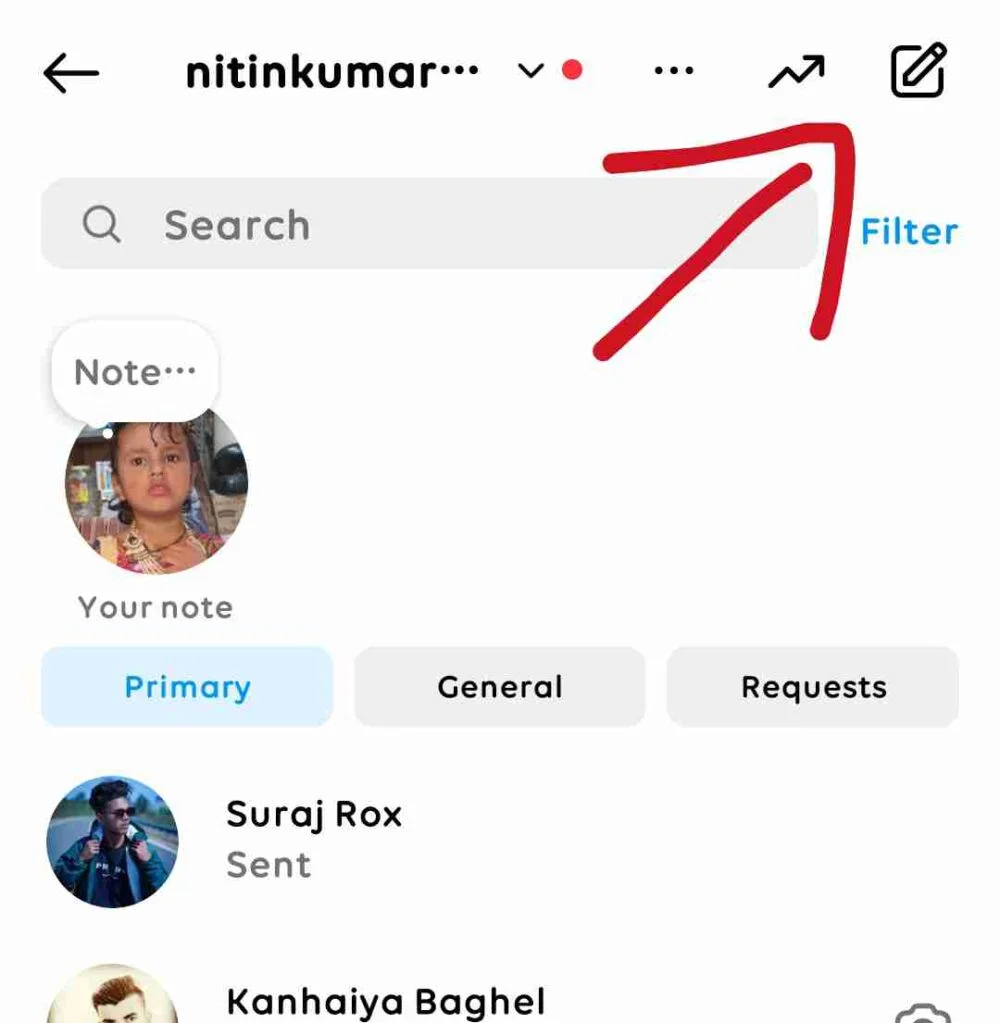Switch to the Primary tab
Screen dimensions: 1000x1023
187,687
